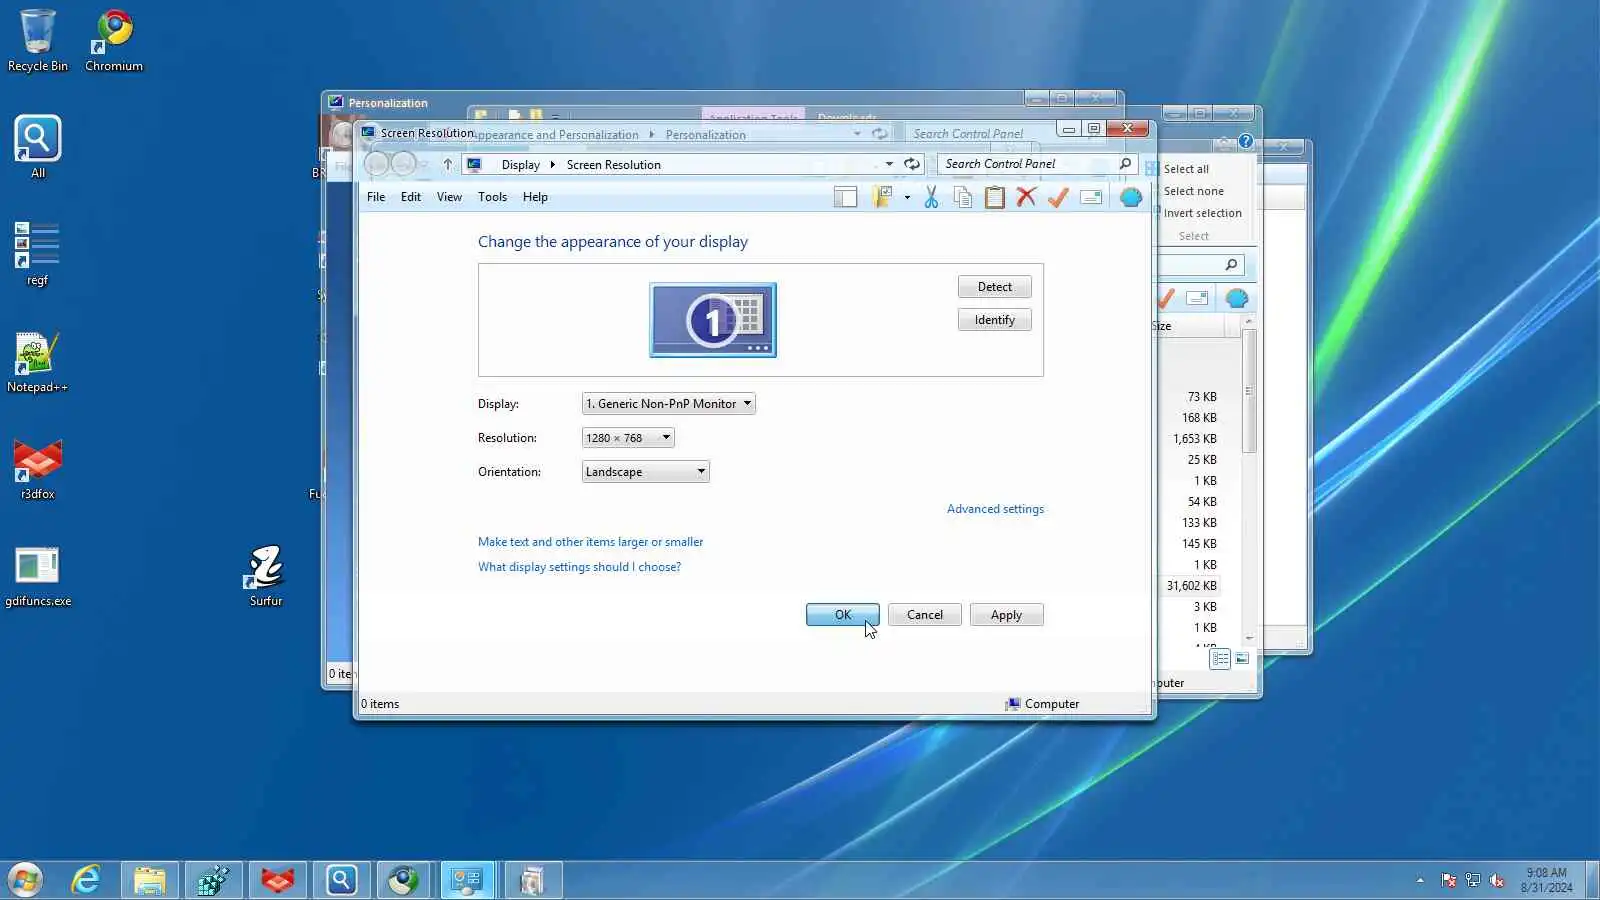1600x900 pixels.
Task: Click the muted volume icon in system tray
Action: [x=1497, y=880]
